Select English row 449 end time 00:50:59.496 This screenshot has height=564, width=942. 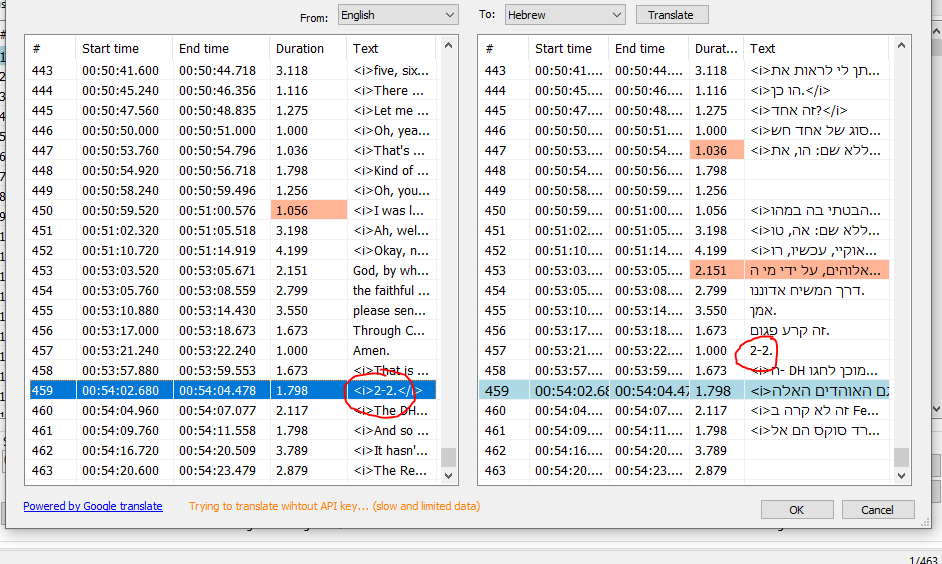pyautogui.click(x=217, y=190)
